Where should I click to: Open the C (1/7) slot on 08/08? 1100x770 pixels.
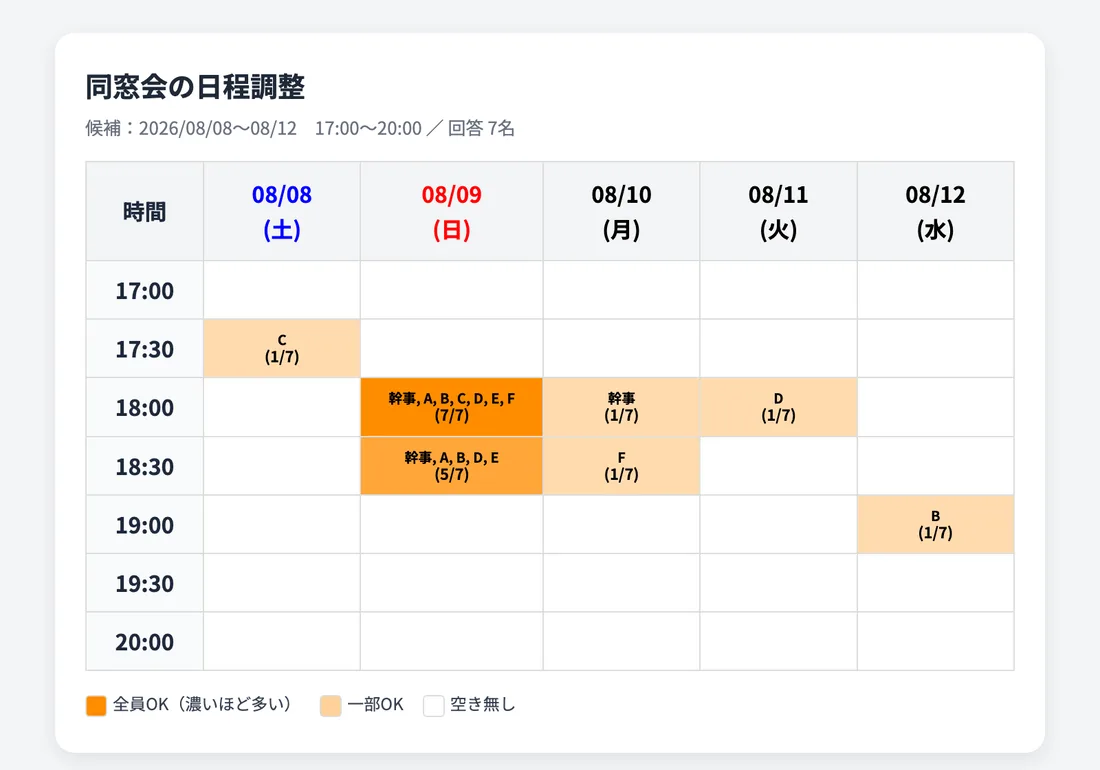[x=282, y=349]
